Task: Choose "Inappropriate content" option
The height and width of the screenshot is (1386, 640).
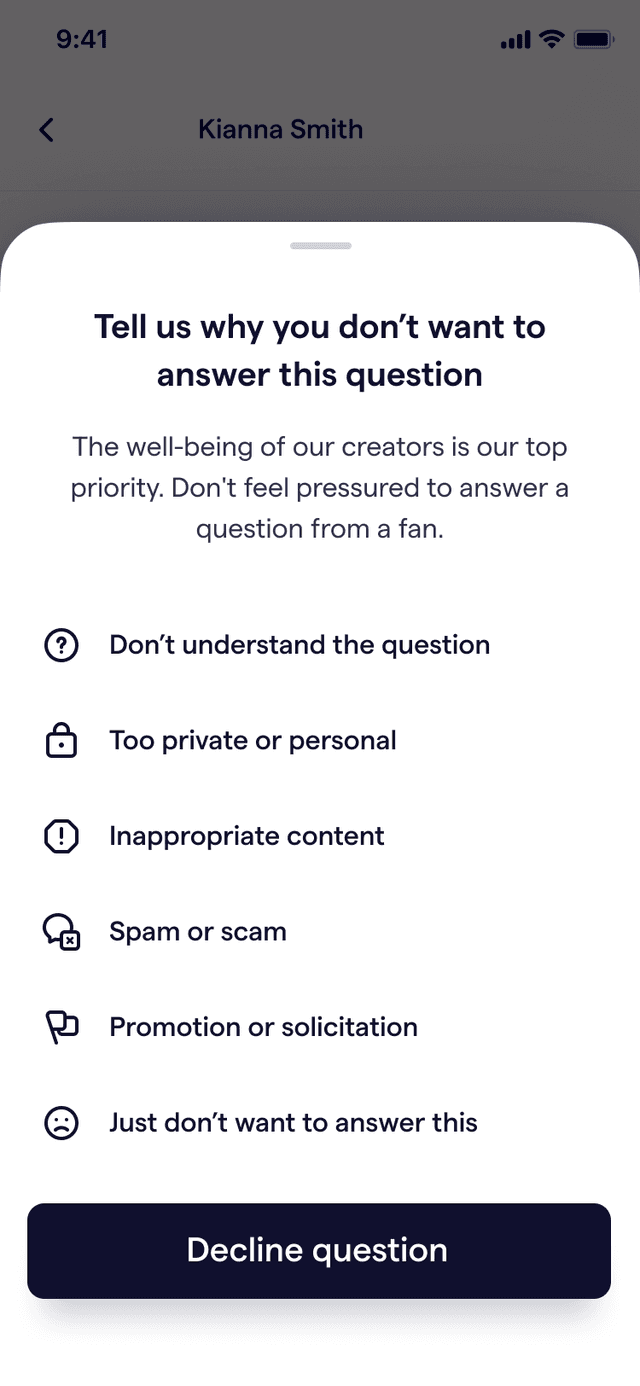Action: (x=320, y=836)
